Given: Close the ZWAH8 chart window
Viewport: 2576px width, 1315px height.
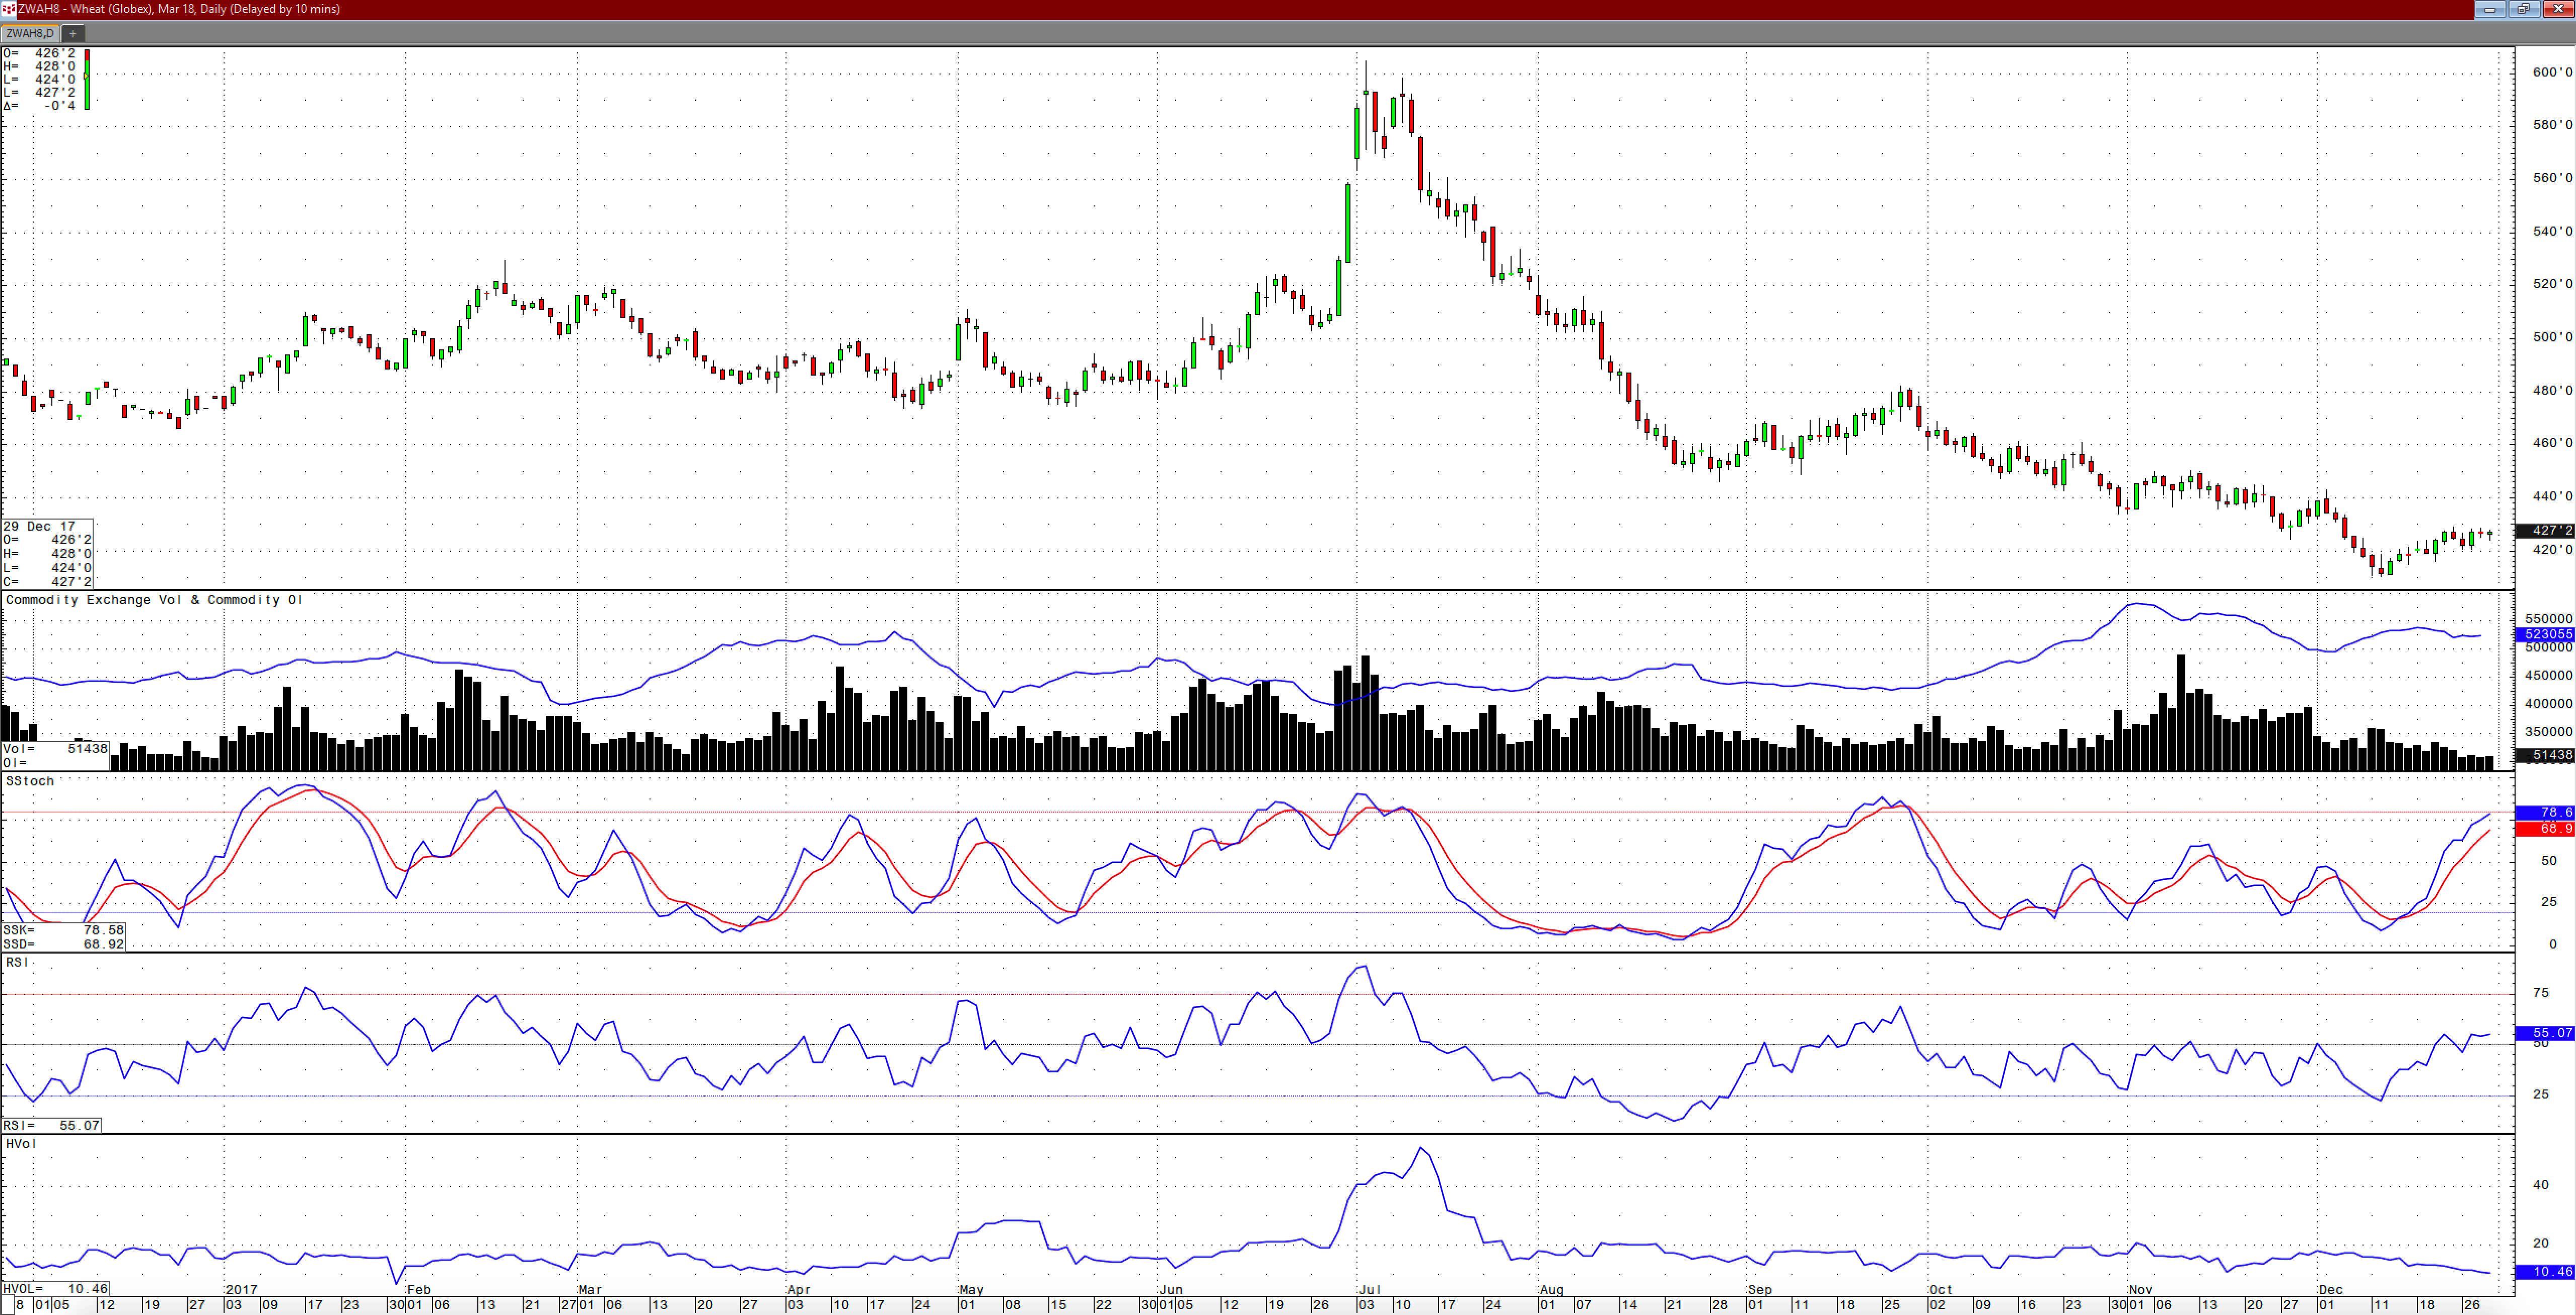Looking at the screenshot, I should [2557, 9].
